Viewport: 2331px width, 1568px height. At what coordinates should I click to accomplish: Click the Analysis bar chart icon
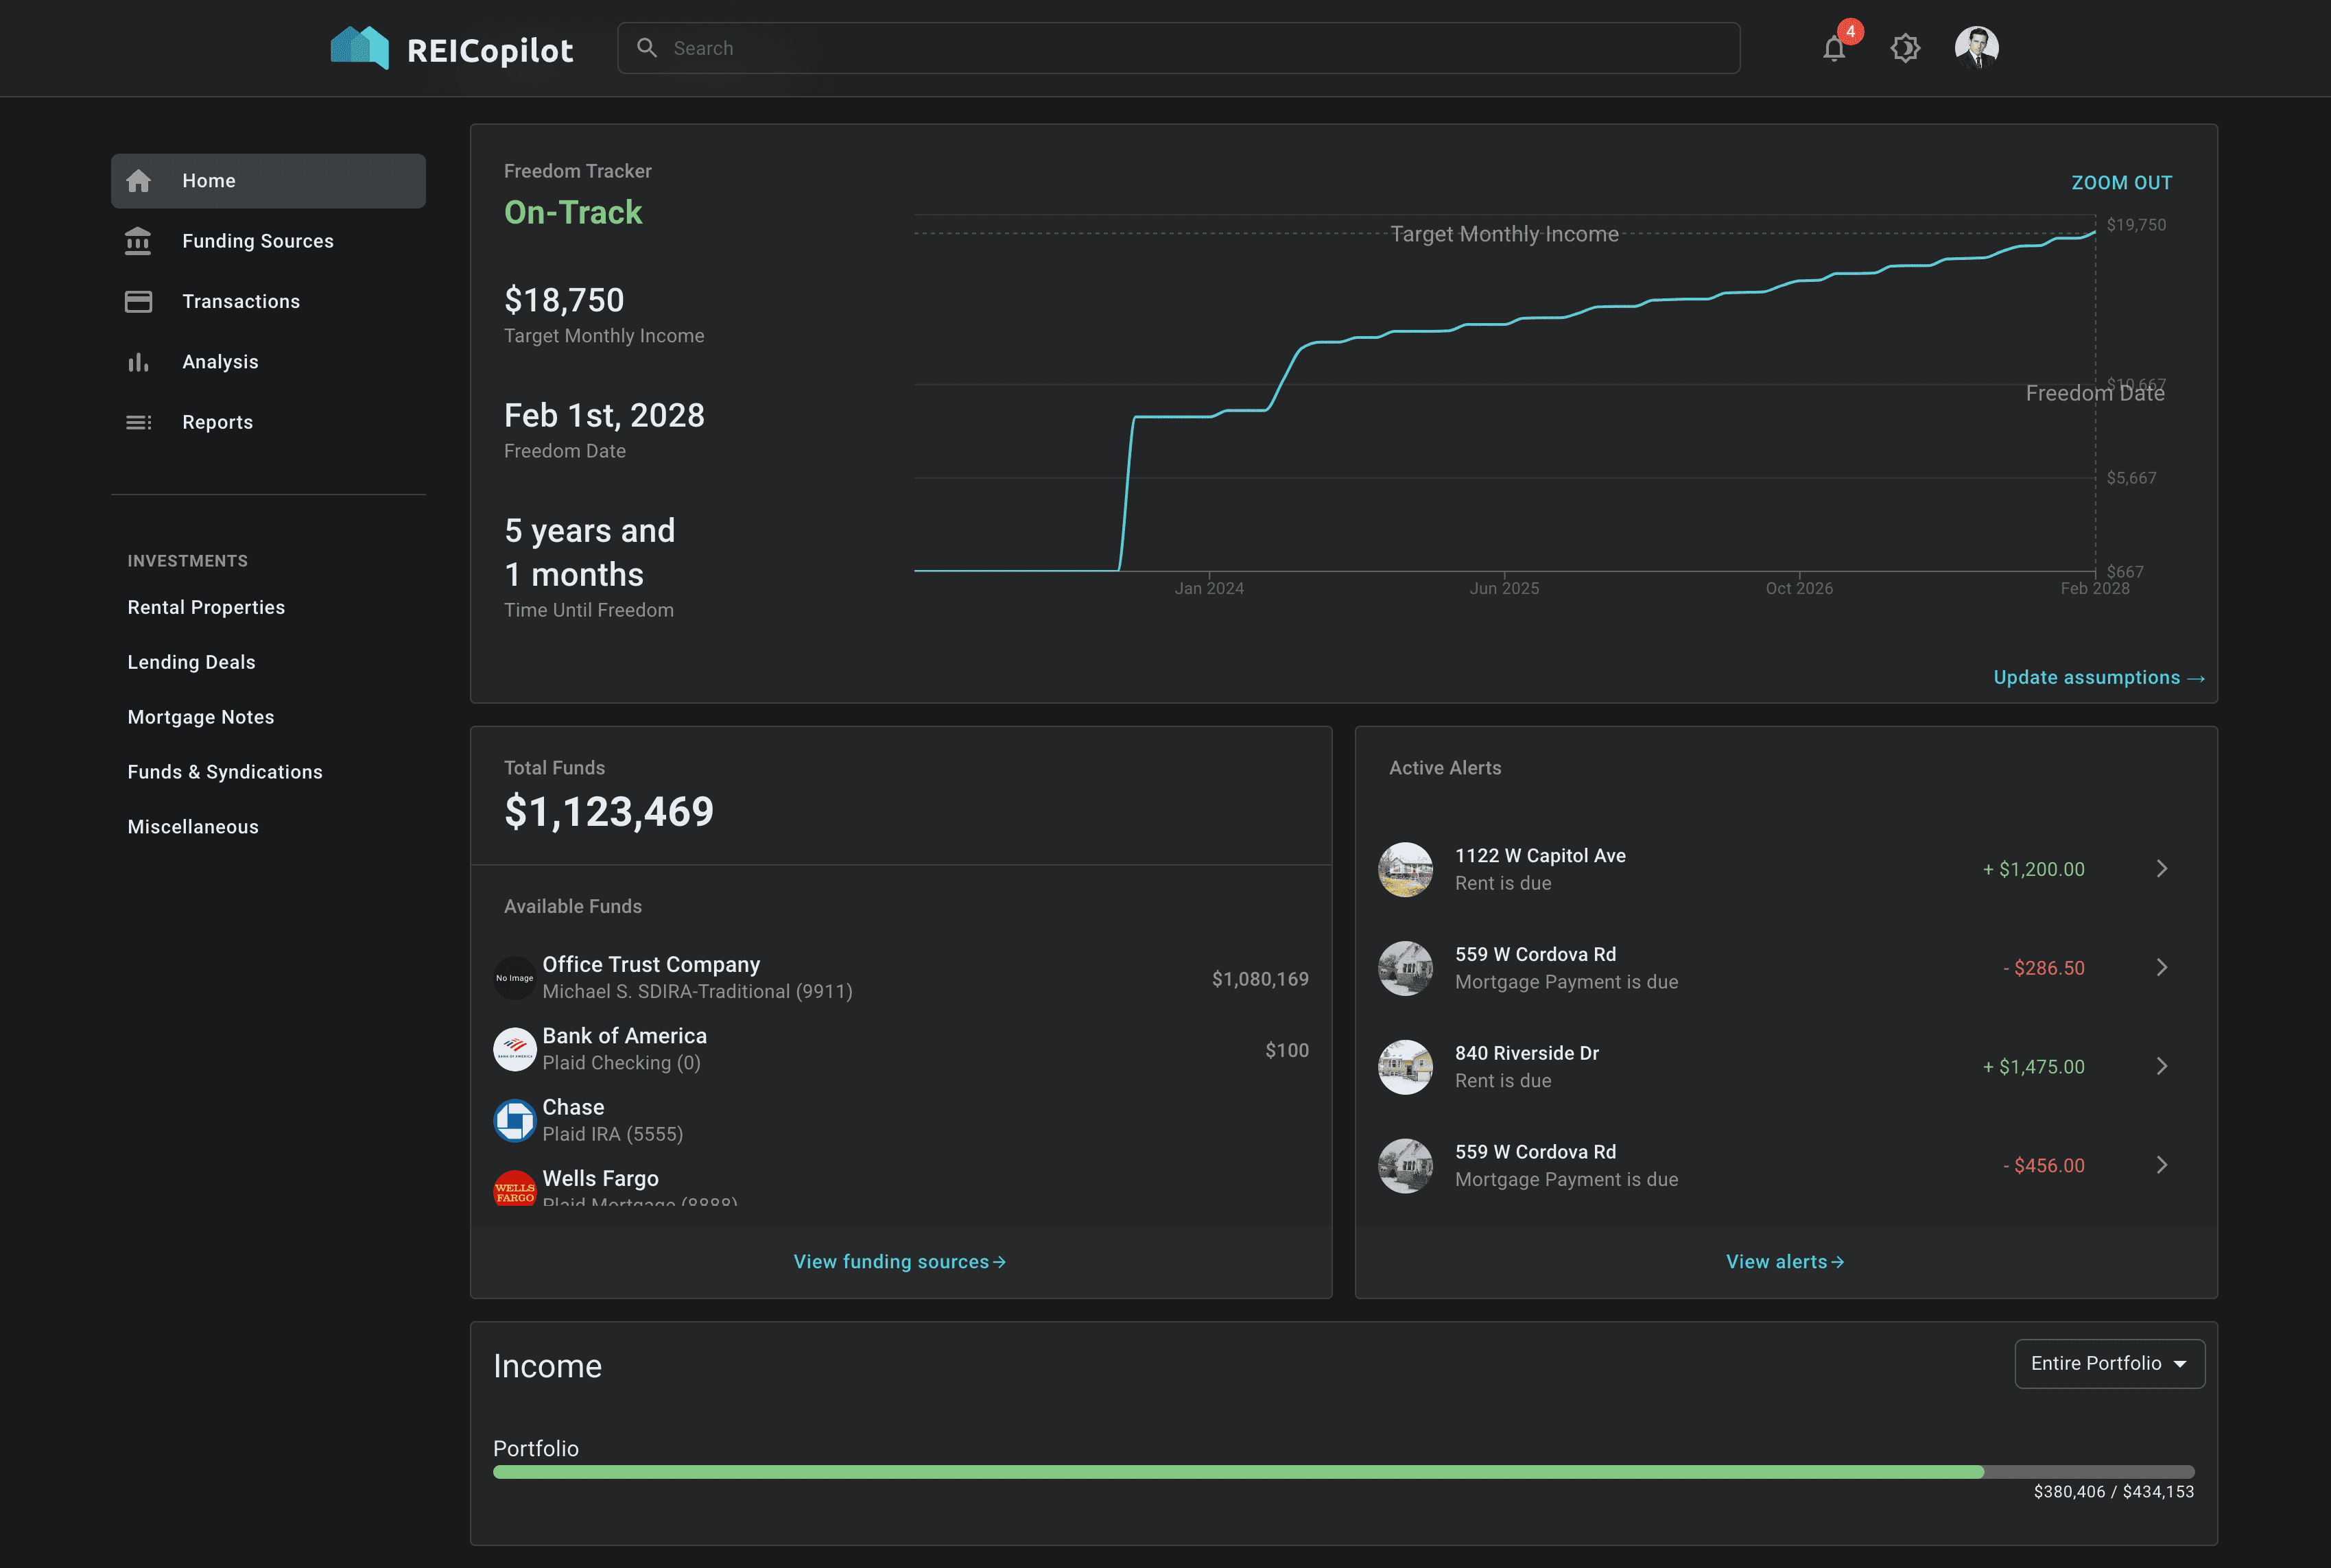click(x=138, y=362)
